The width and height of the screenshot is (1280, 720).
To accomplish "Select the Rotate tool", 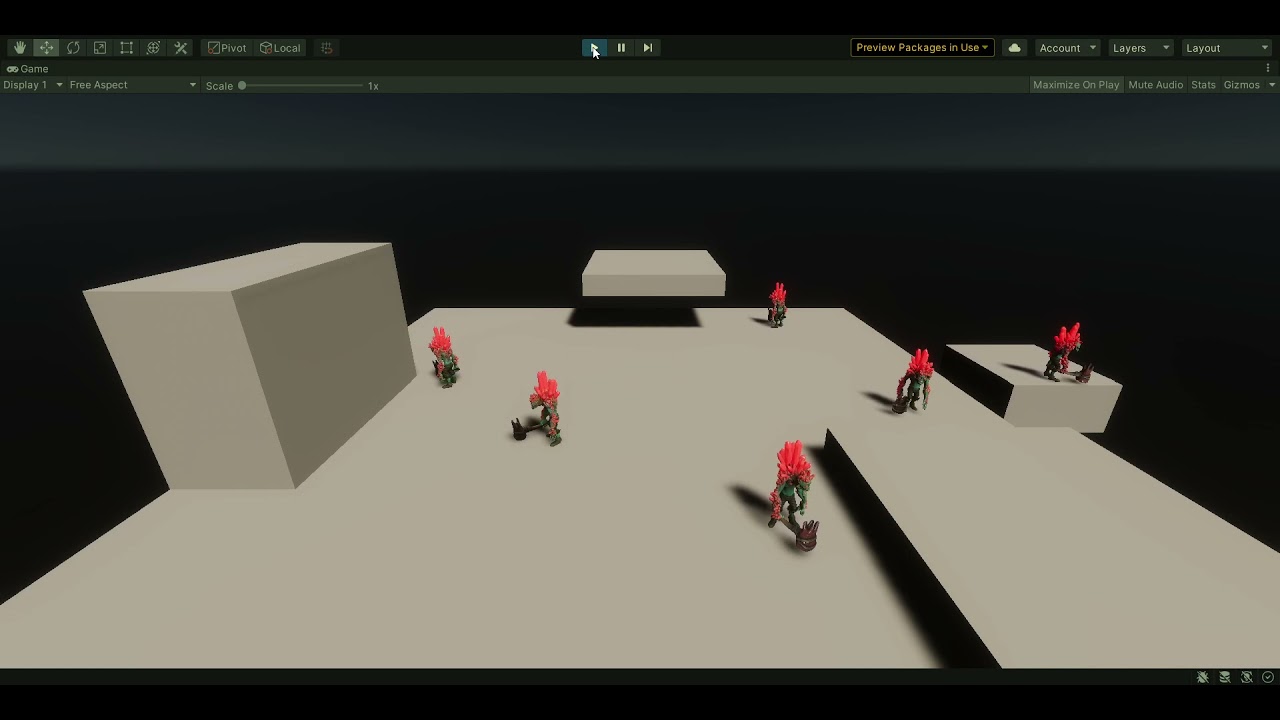I will click(x=73, y=48).
